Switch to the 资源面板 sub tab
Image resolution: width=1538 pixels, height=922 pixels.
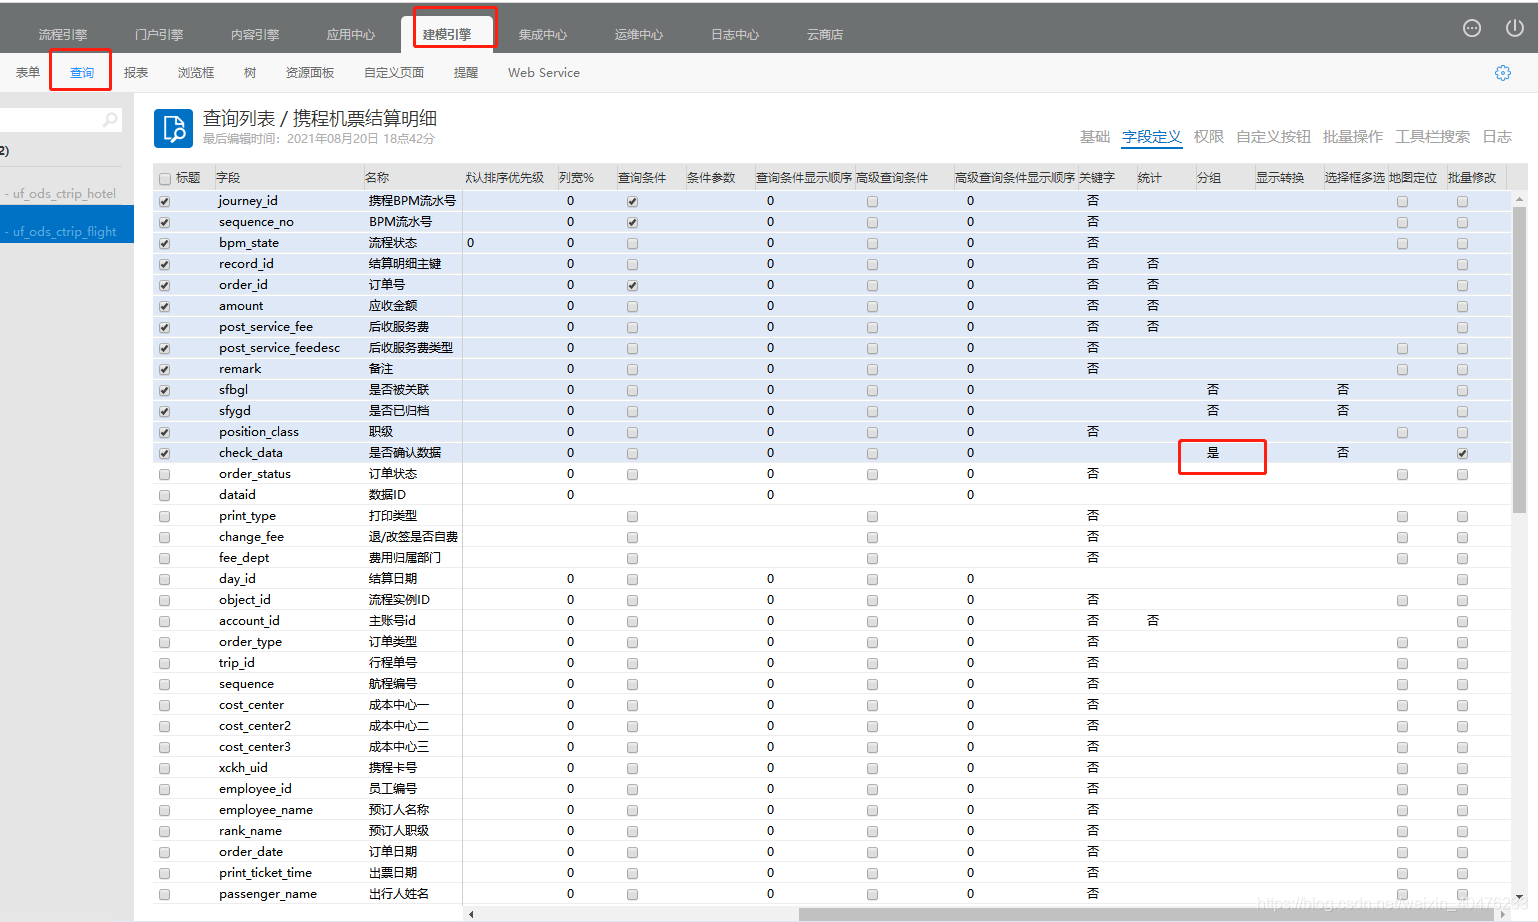310,72
